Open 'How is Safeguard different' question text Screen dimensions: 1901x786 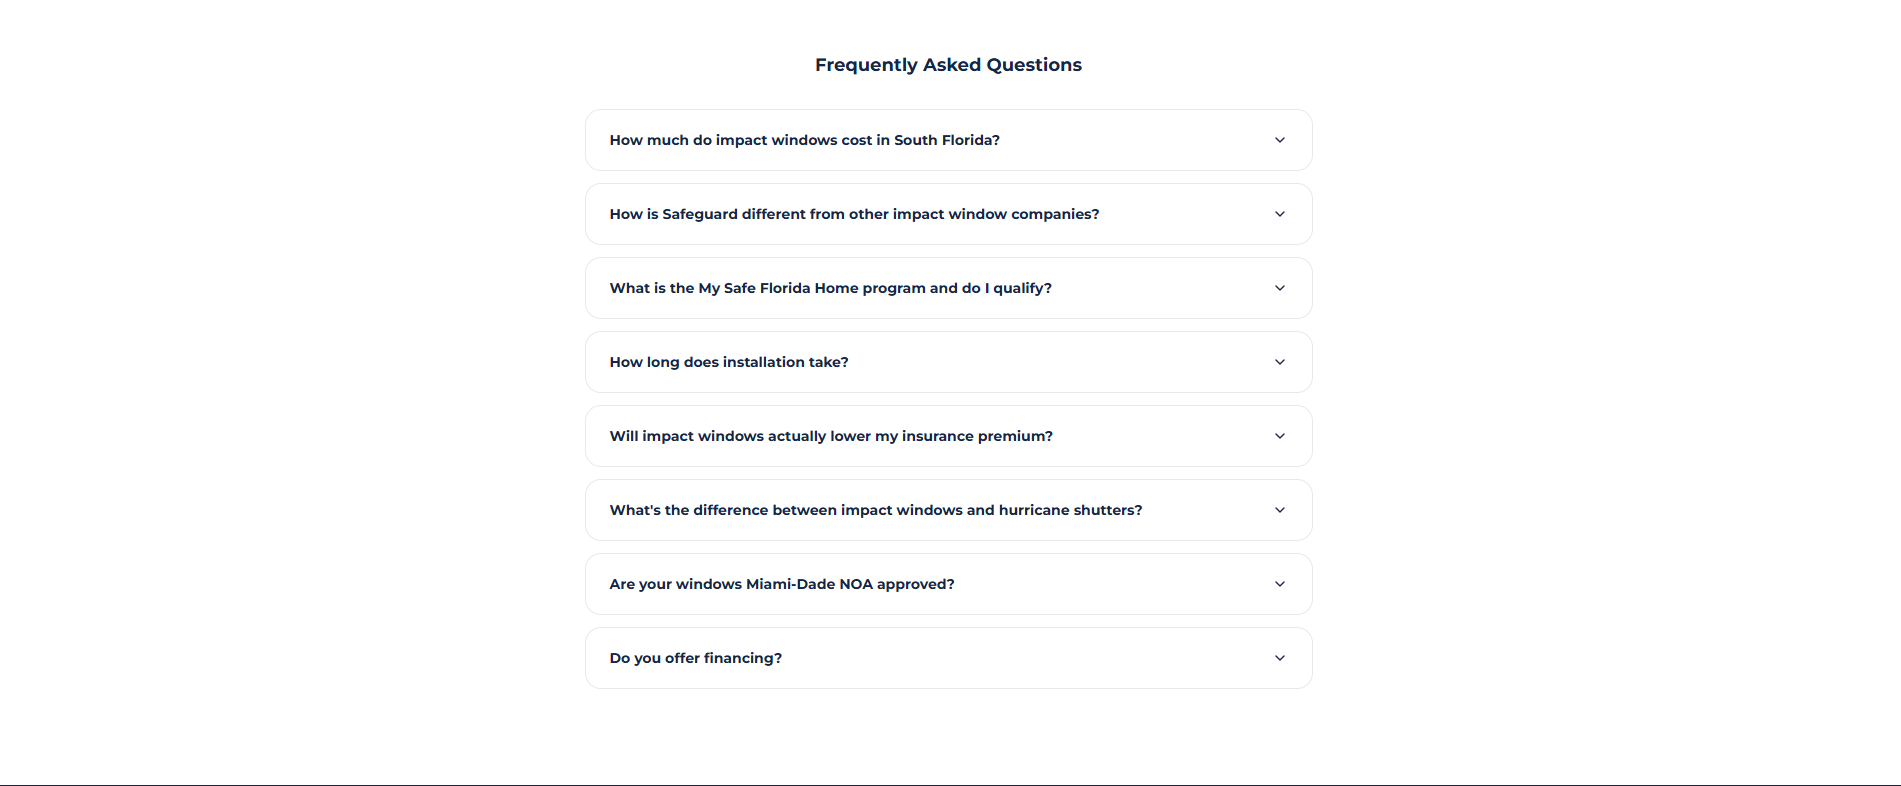pyautogui.click(x=855, y=214)
